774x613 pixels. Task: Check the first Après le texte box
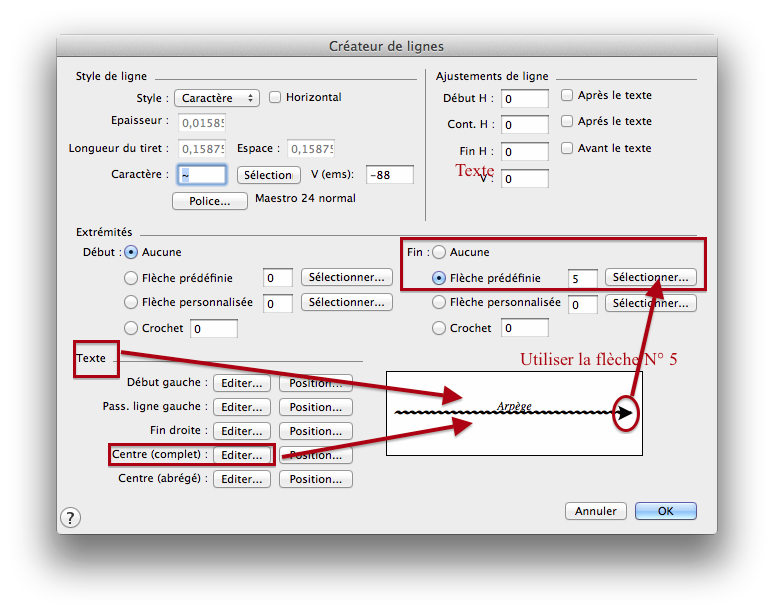click(x=567, y=96)
